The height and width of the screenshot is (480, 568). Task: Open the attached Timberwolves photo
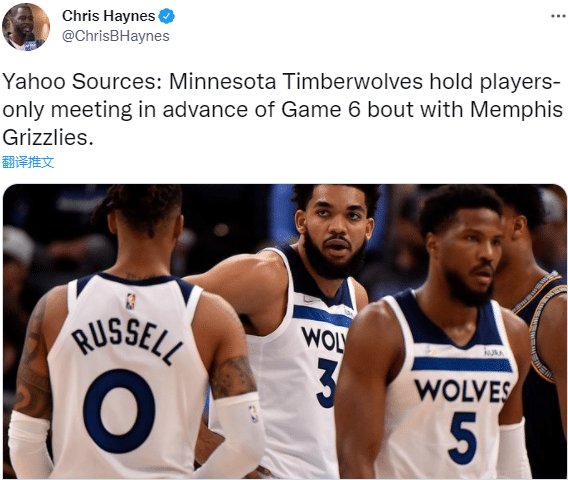pyautogui.click(x=285, y=331)
